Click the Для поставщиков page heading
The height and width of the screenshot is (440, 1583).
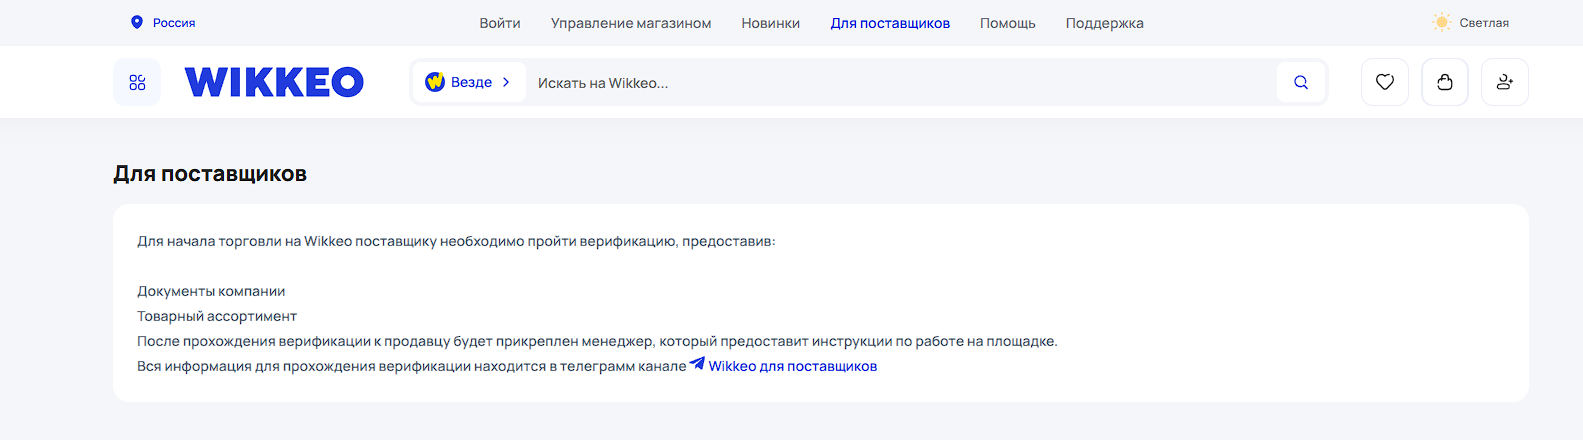(210, 174)
